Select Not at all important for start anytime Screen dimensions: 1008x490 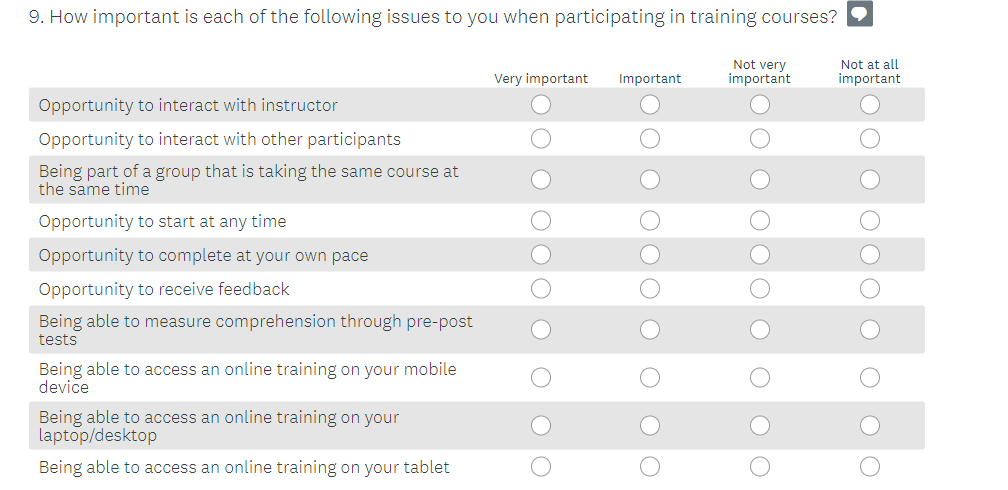870,221
